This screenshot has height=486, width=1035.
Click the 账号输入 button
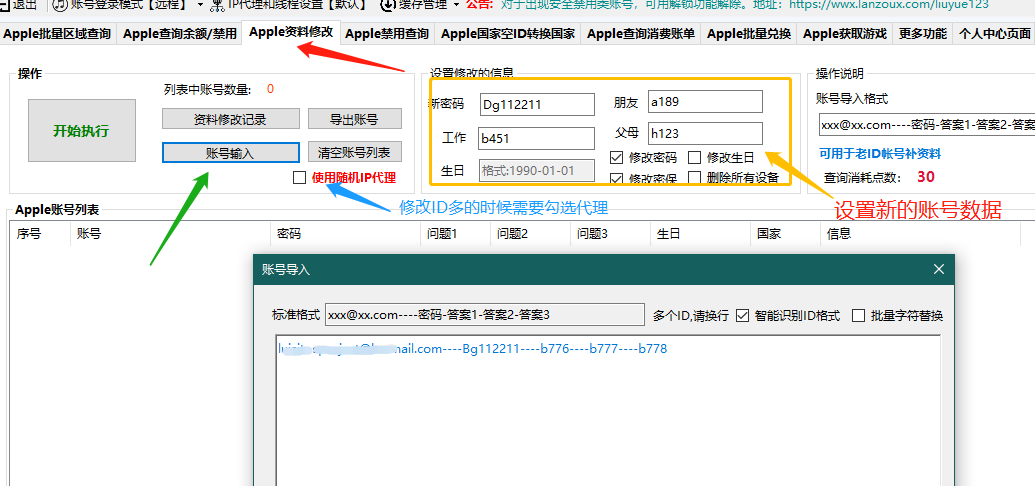(230, 153)
